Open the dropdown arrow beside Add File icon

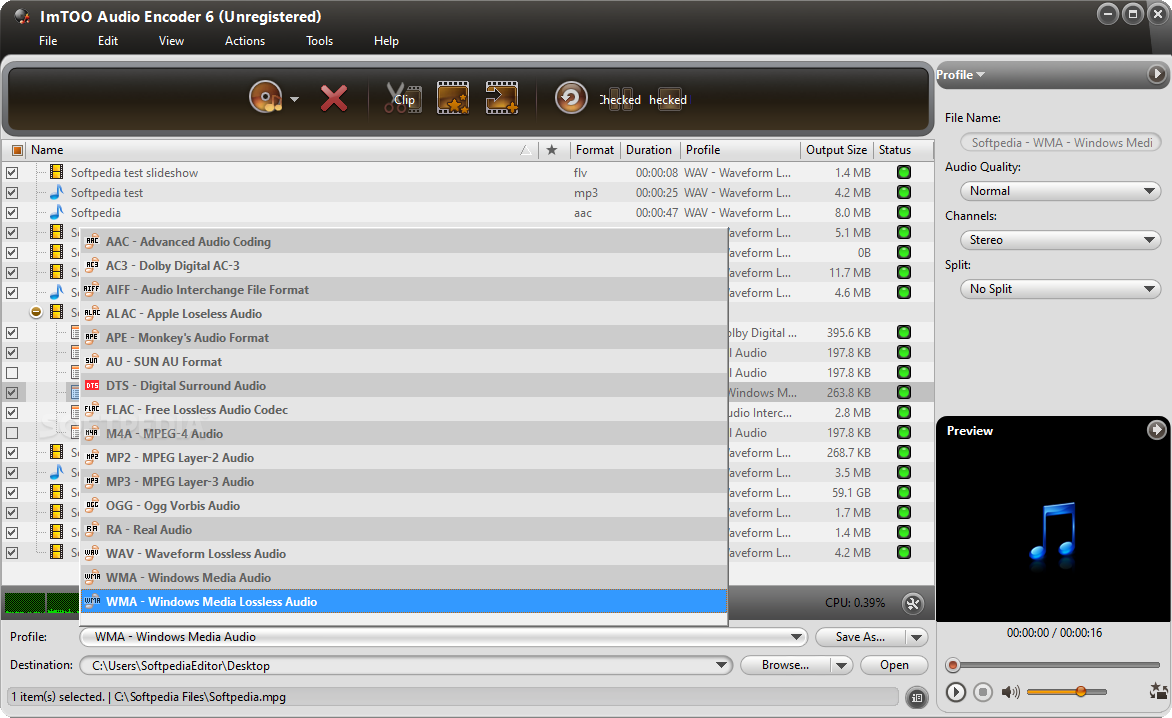294,99
